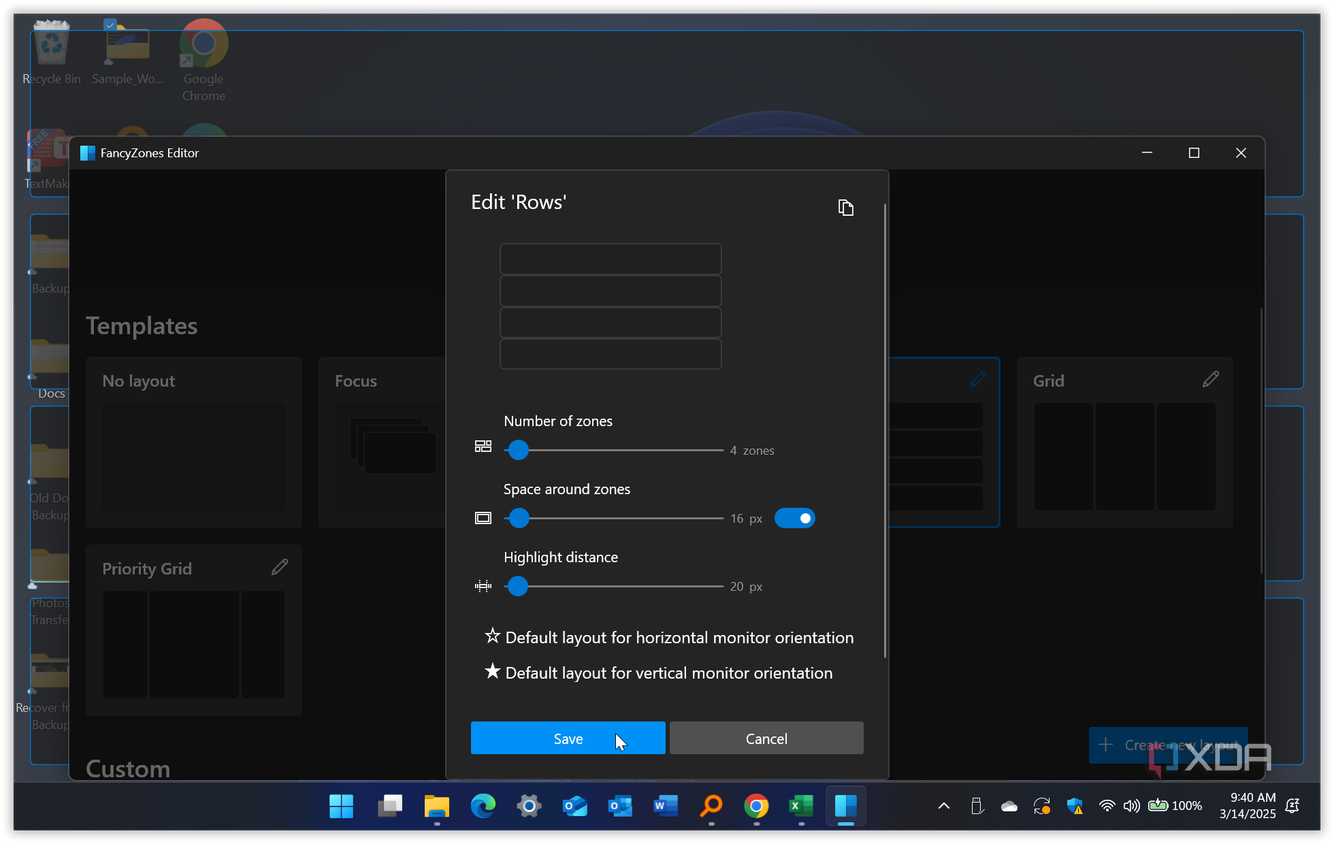Edit the Grid template with its pencil icon
This screenshot has height=844, width=1334.
[1211, 379]
